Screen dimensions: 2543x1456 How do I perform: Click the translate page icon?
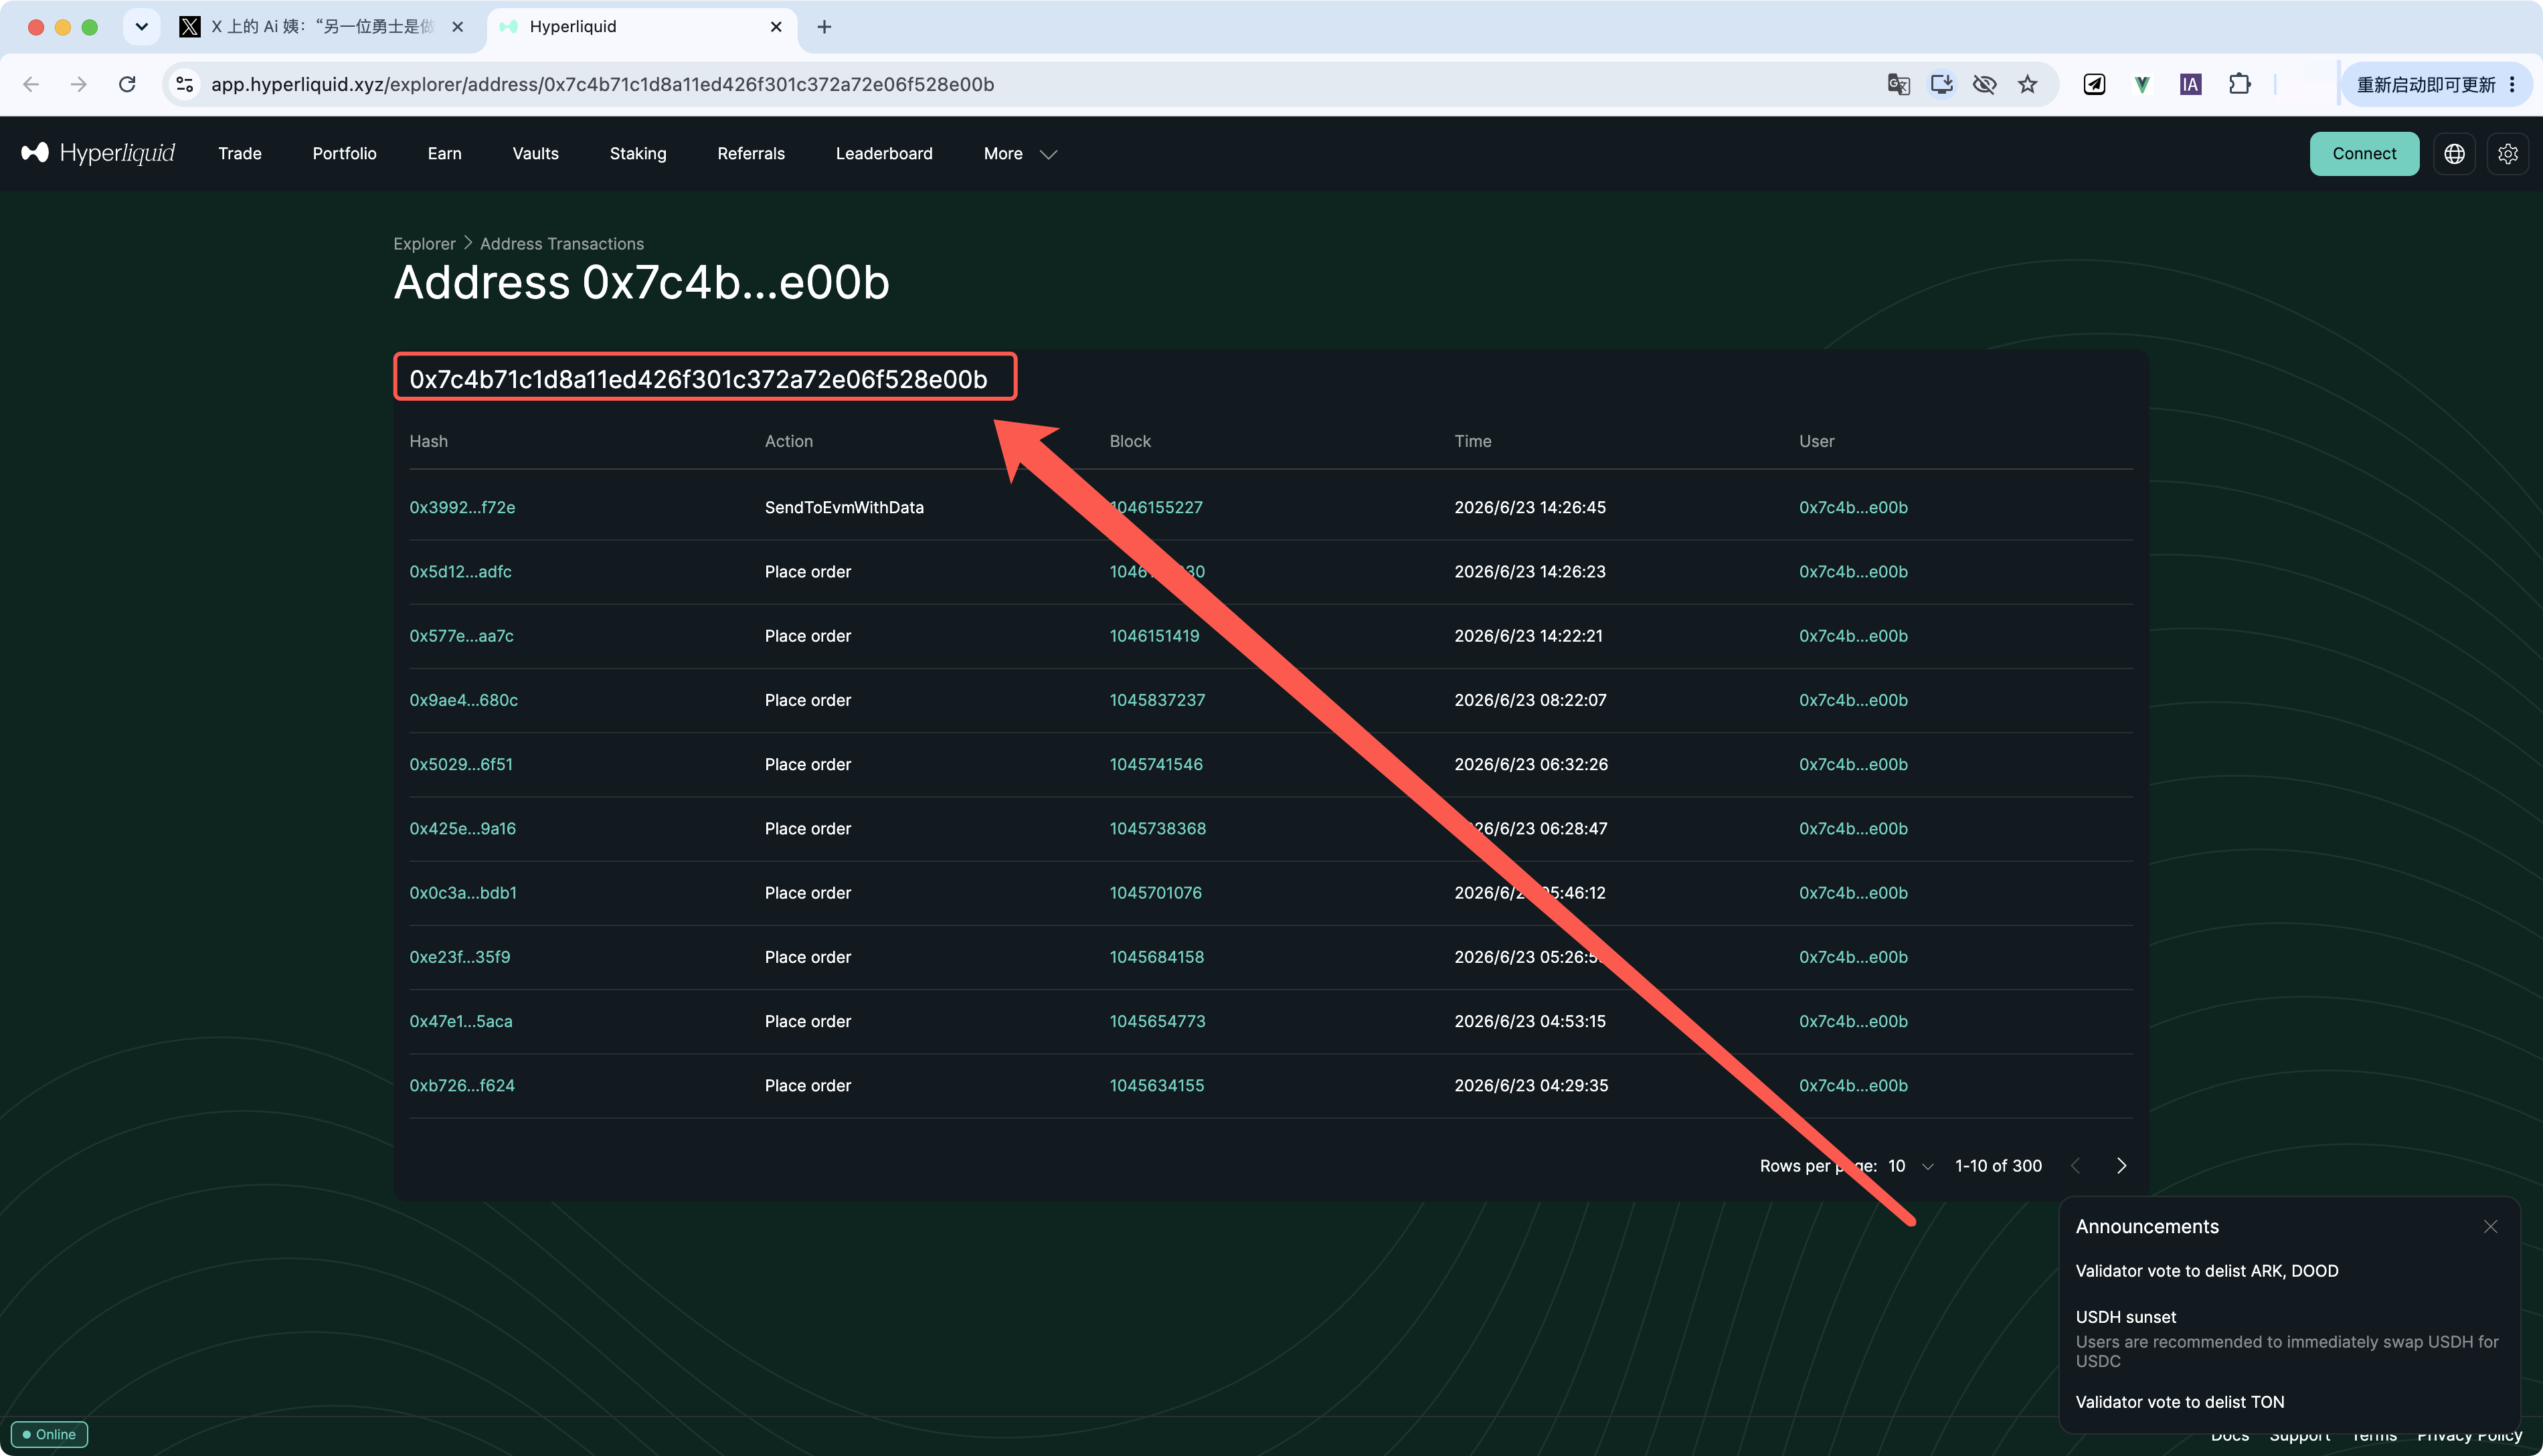click(1898, 84)
